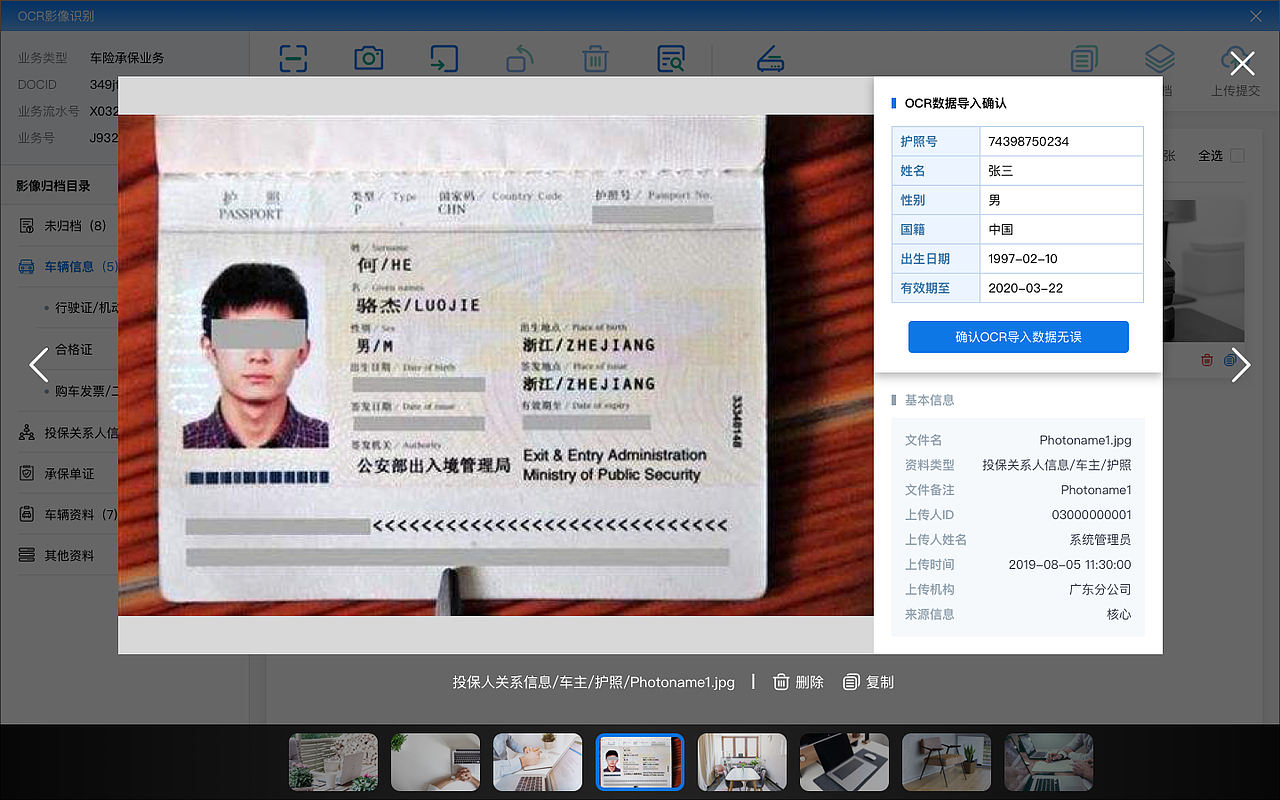Click 复制 to copy the passport file
The height and width of the screenshot is (800, 1280).
[868, 681]
